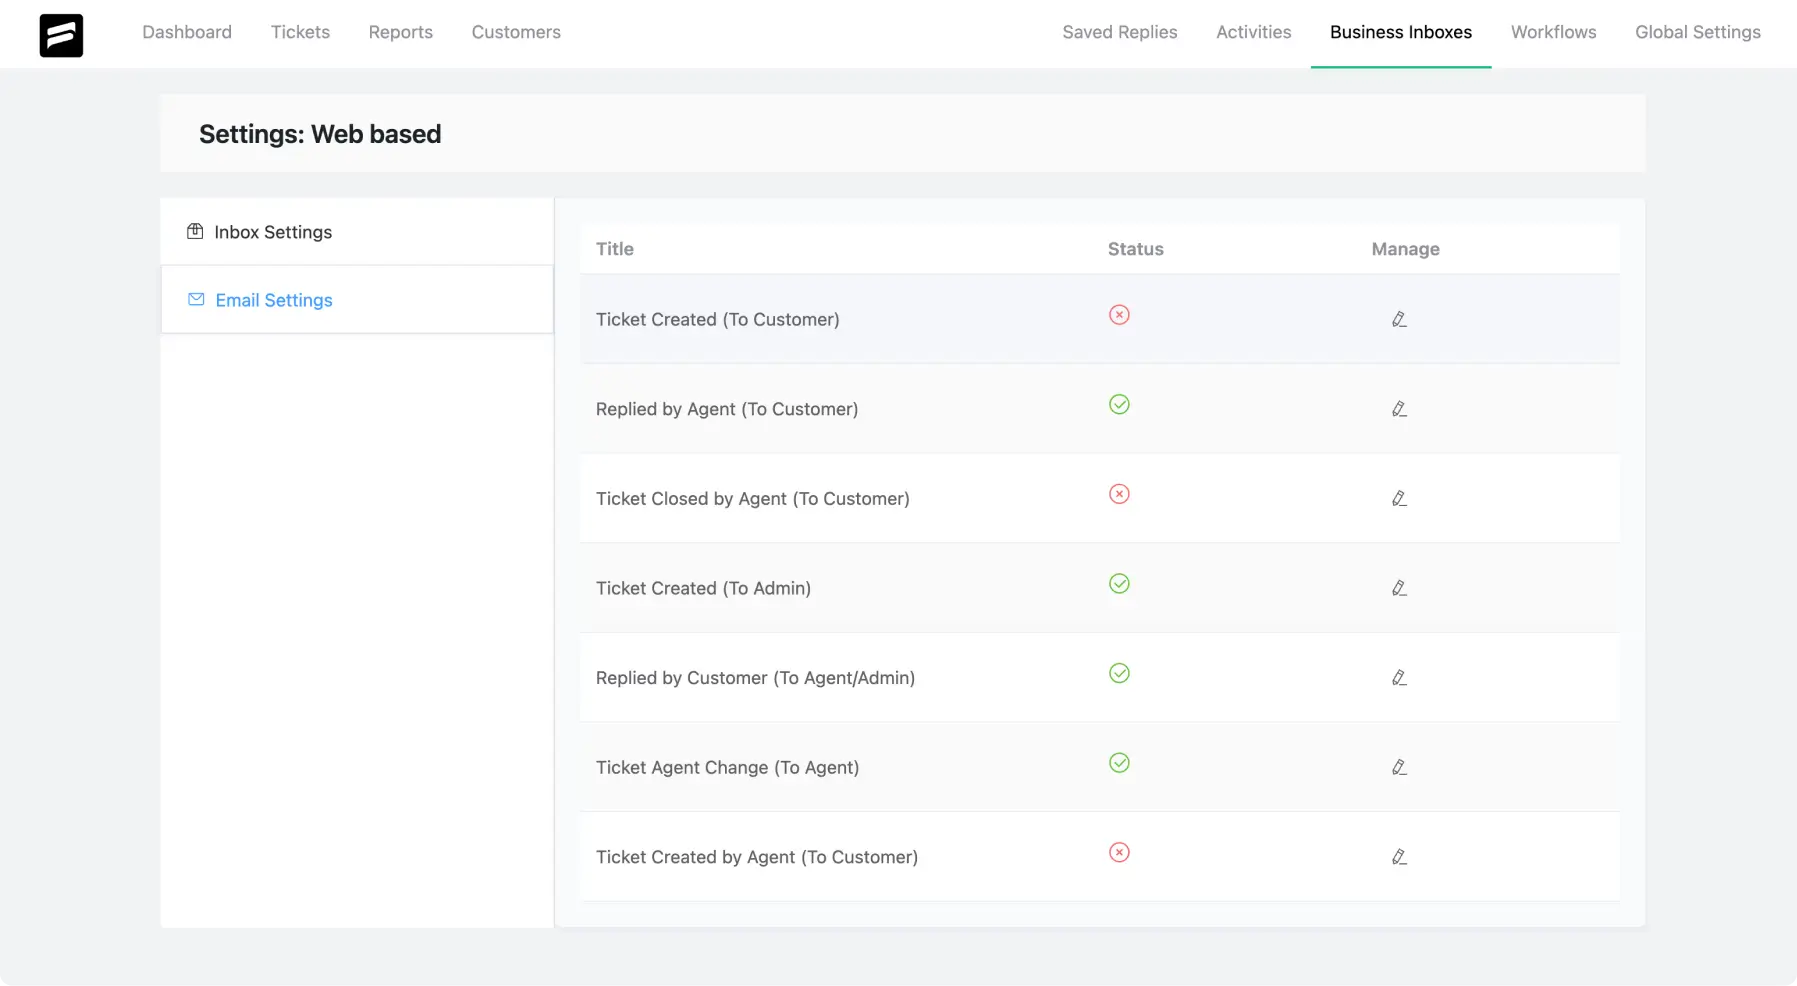This screenshot has width=1797, height=986.
Task: Edit Ticket Created by Agent email with pencil icon
Action: pos(1399,856)
